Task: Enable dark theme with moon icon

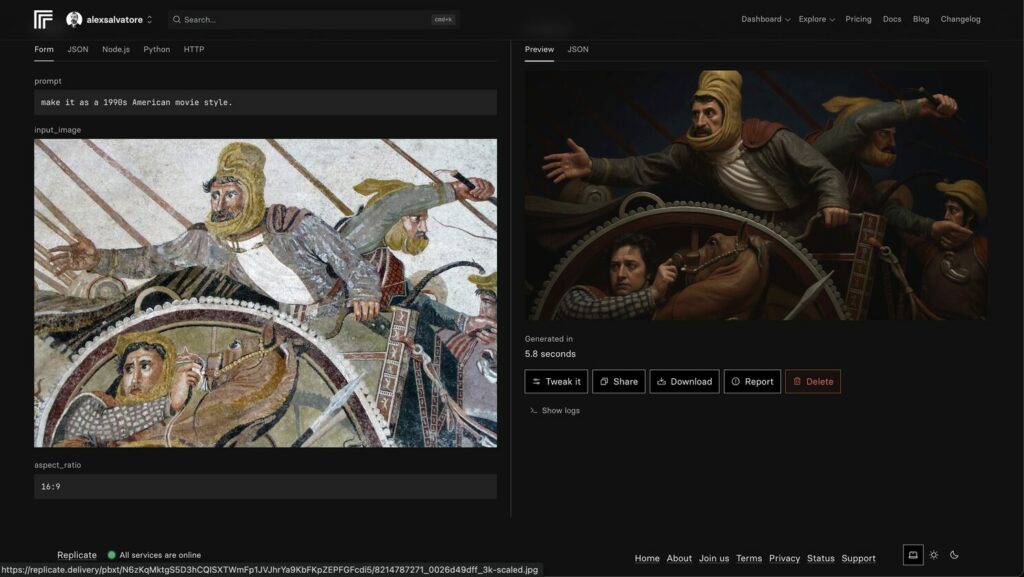Action: coord(954,555)
